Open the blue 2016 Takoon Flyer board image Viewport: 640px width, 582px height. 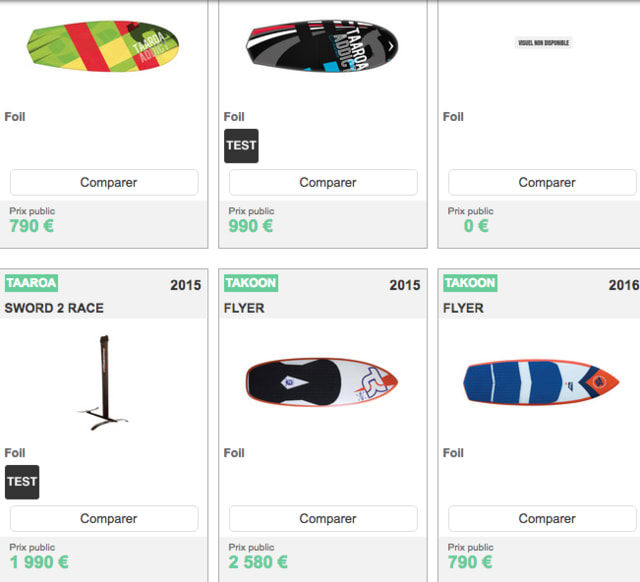(542, 382)
